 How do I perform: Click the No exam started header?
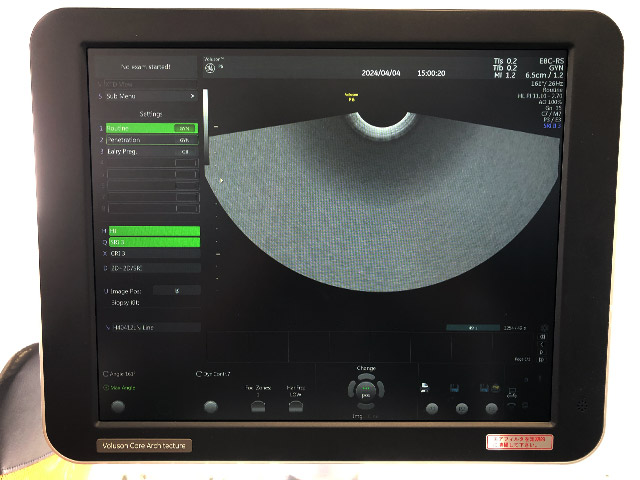(x=146, y=67)
